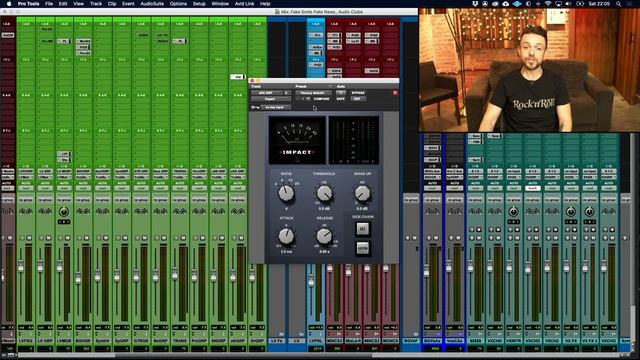Toggle automation Safe in plugin header
The width and height of the screenshot is (640, 360).
340,99
